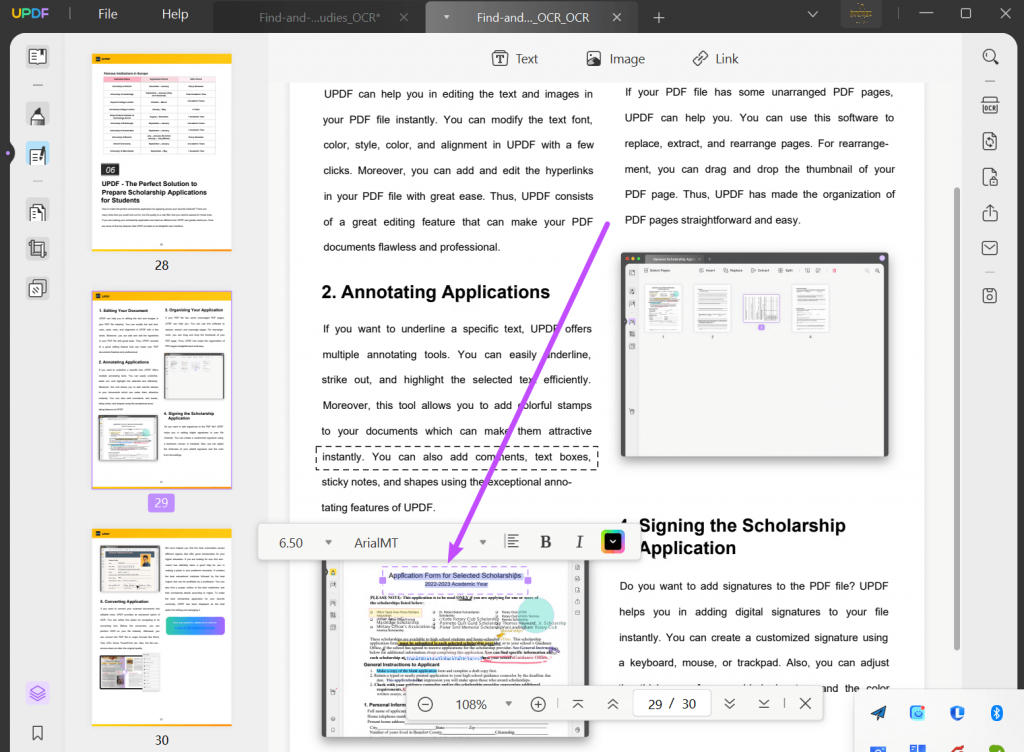Open the font size dropdown showing 6.50

pyautogui.click(x=300, y=541)
